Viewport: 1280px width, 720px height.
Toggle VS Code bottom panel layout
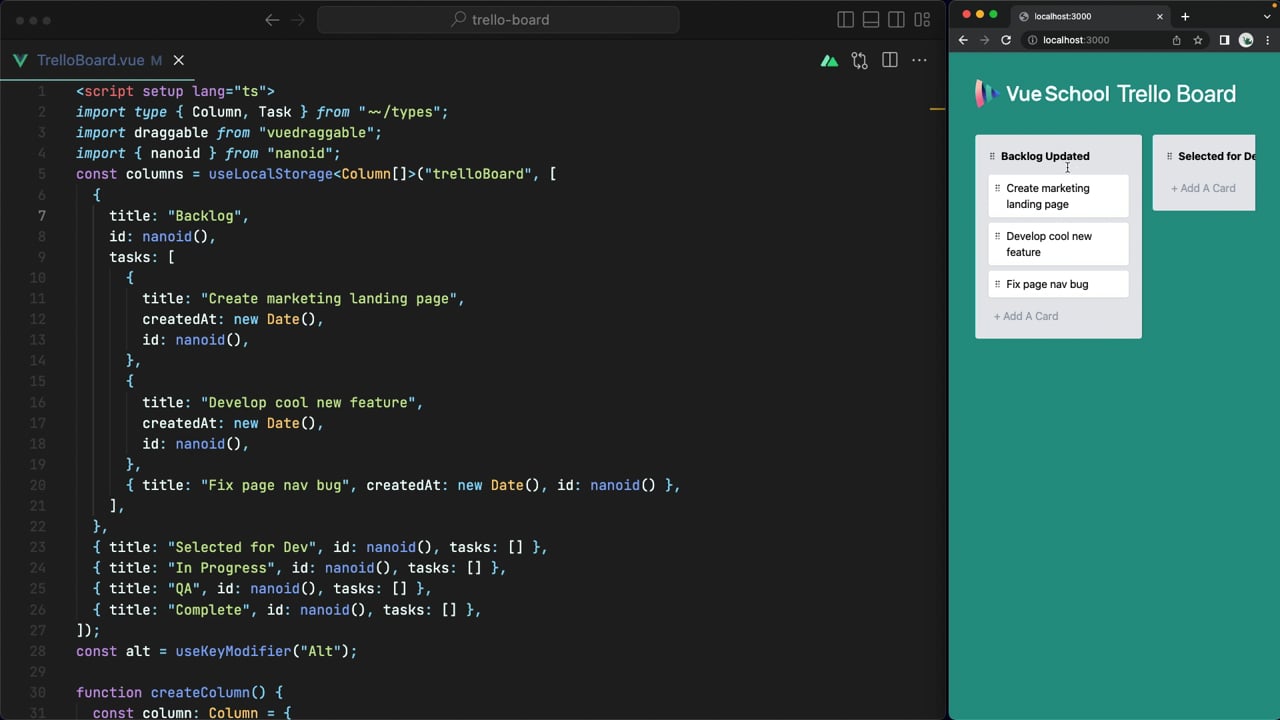[x=871, y=19]
